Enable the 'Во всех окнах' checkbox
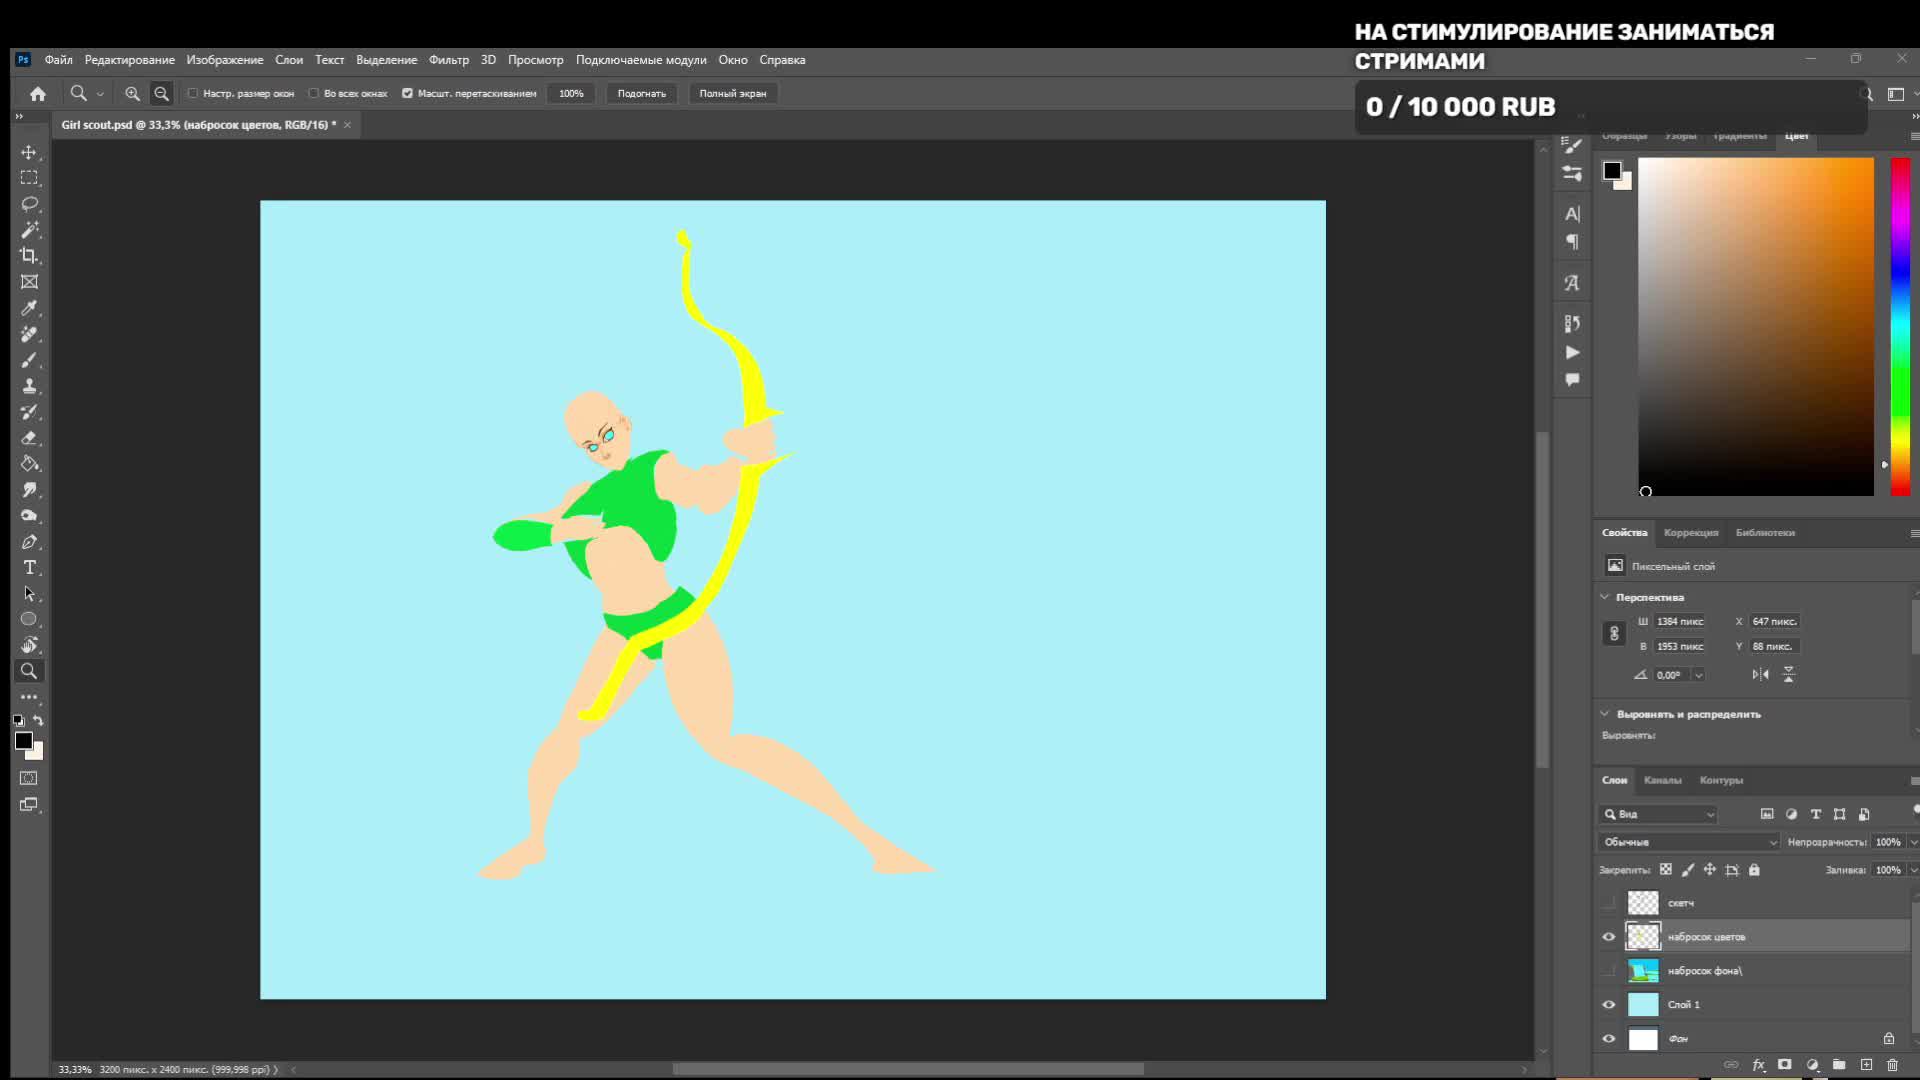The height and width of the screenshot is (1080, 1920). 314,93
